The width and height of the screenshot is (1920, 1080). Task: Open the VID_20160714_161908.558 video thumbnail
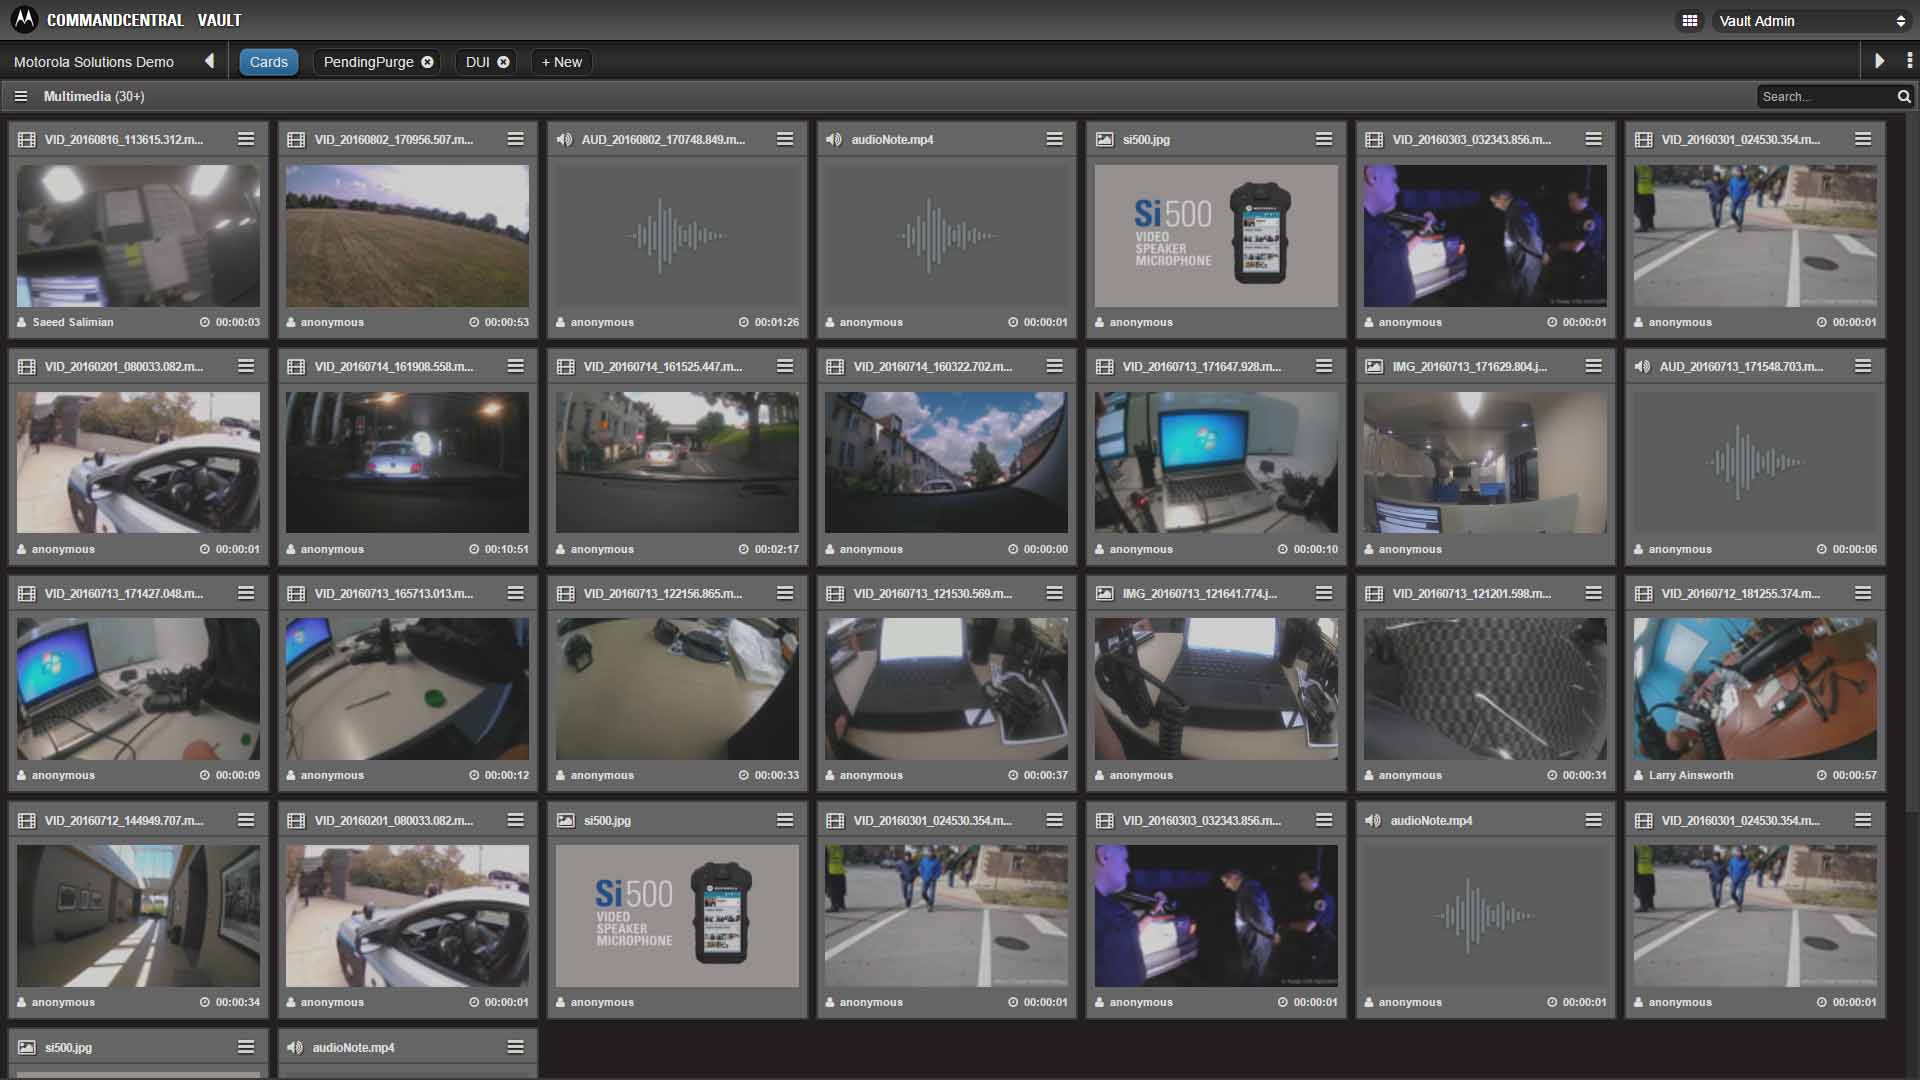[x=407, y=461]
